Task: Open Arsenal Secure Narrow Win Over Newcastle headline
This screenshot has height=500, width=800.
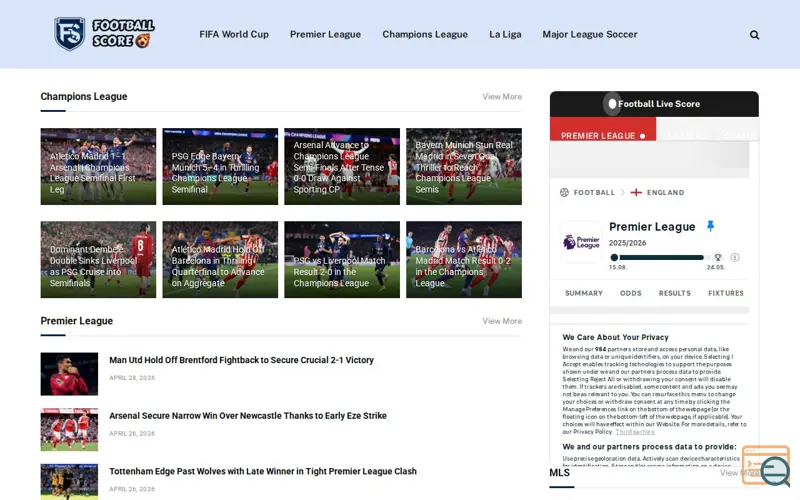Action: 248,415
